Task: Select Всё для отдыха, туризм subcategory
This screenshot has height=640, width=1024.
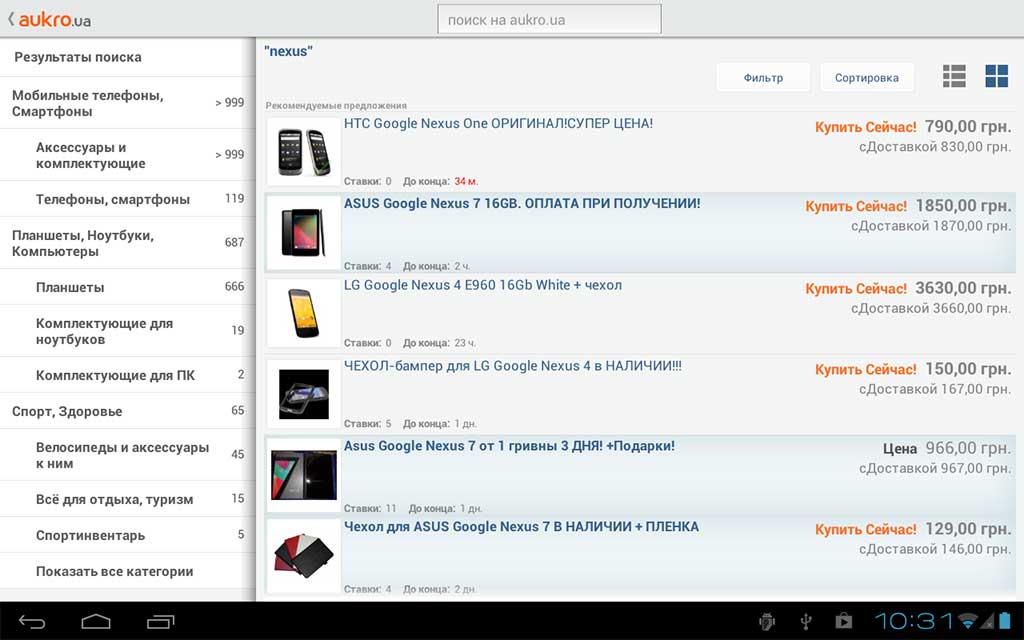Action: click(127, 500)
